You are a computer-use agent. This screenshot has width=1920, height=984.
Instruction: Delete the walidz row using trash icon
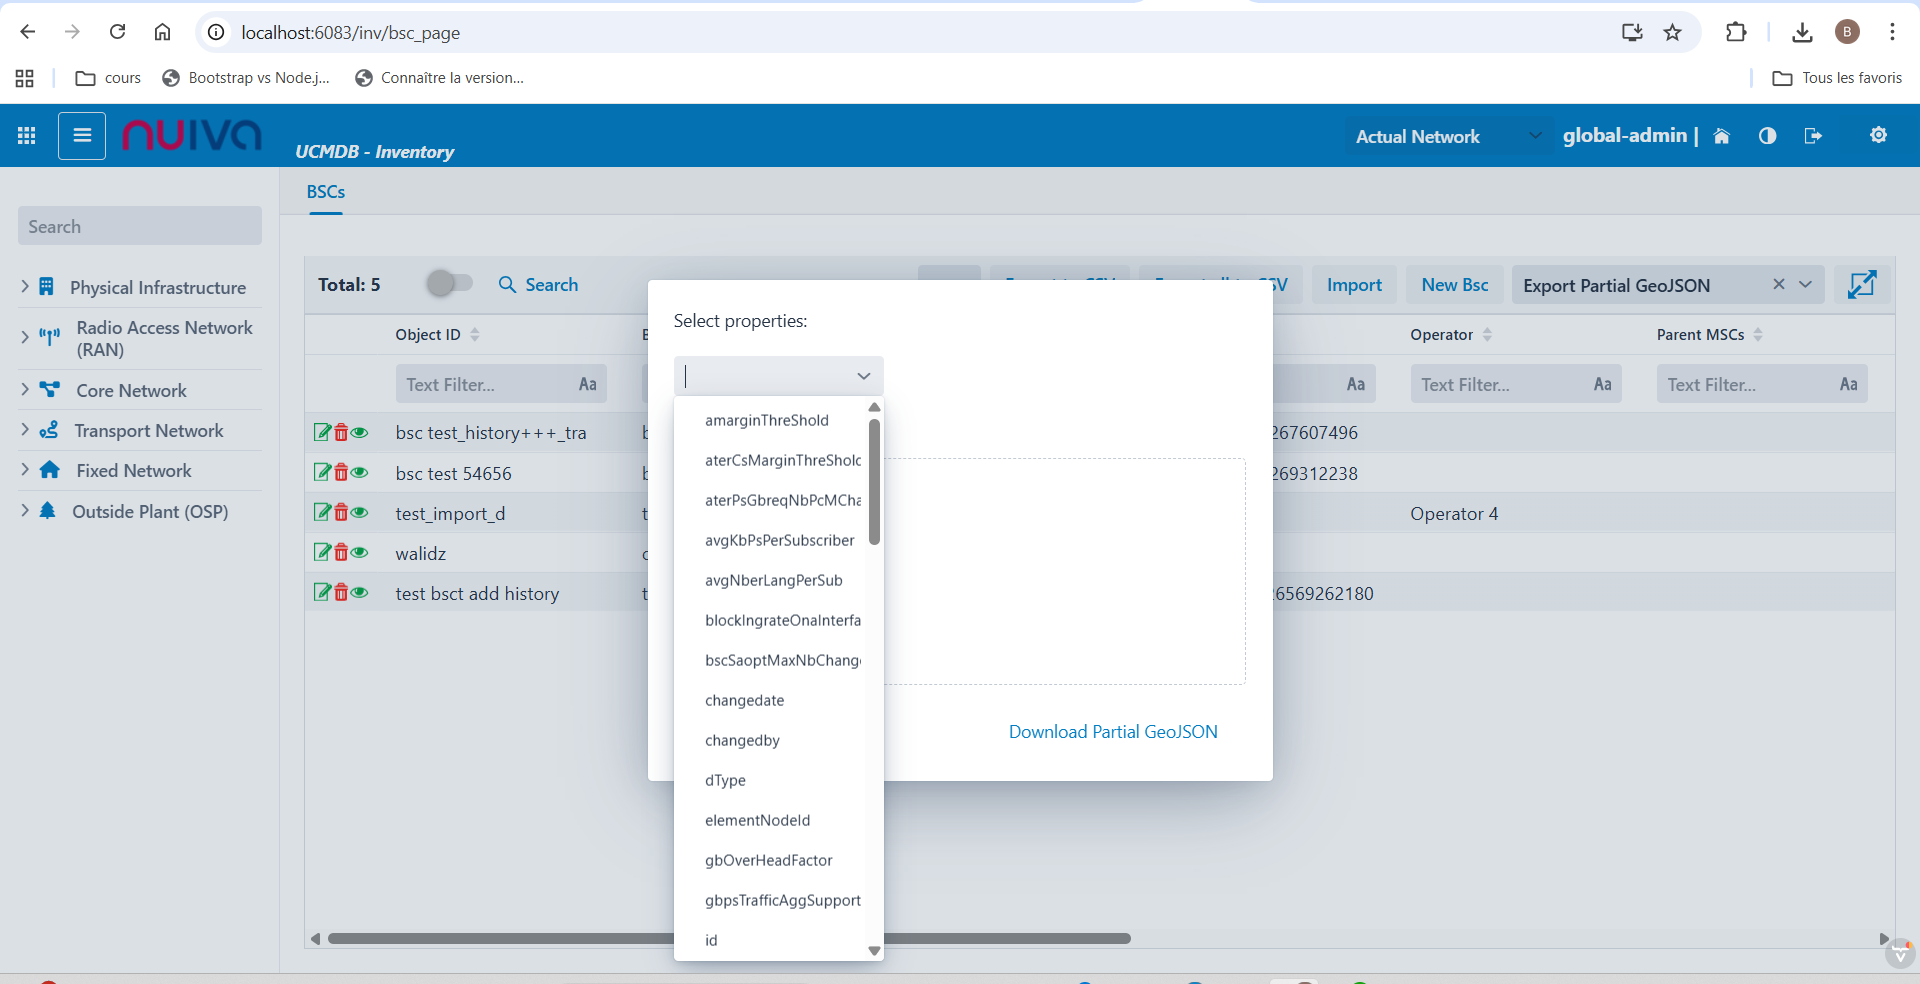tap(341, 553)
